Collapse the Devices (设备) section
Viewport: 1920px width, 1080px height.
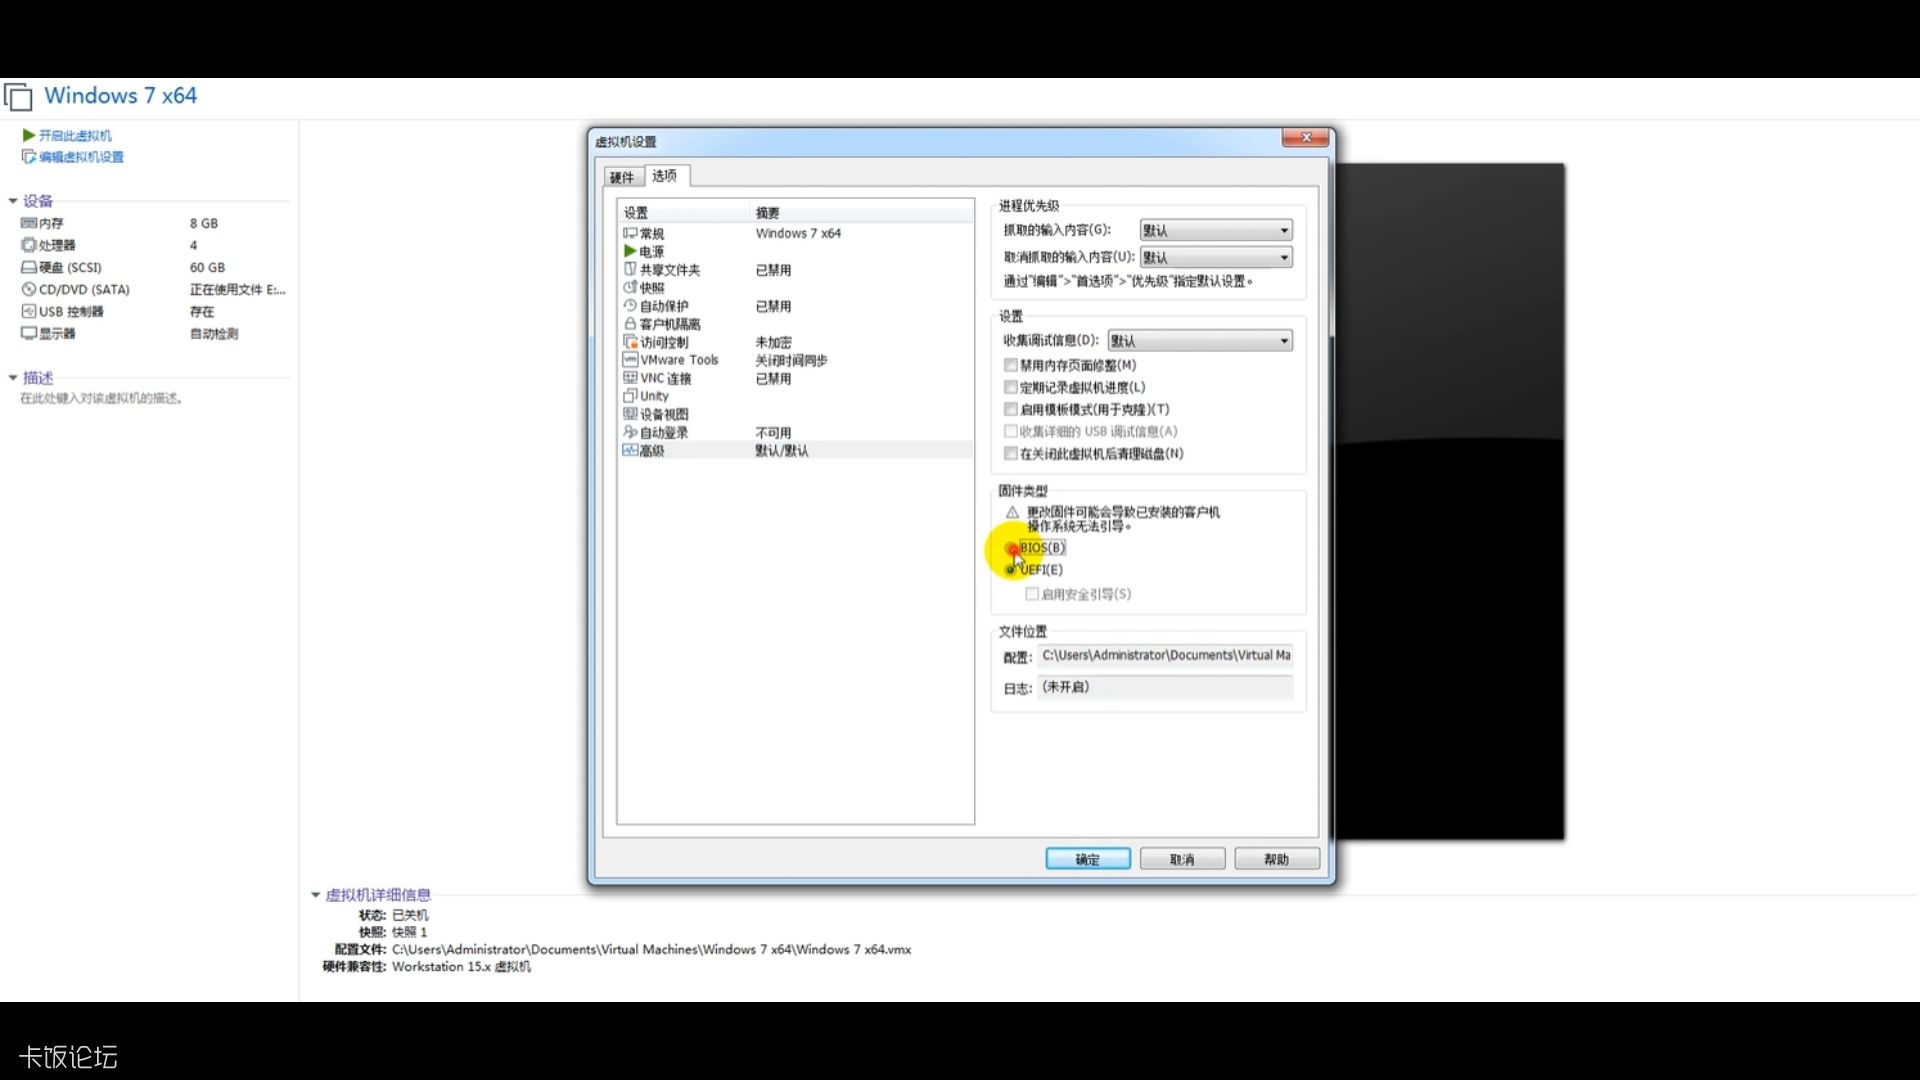tap(13, 201)
